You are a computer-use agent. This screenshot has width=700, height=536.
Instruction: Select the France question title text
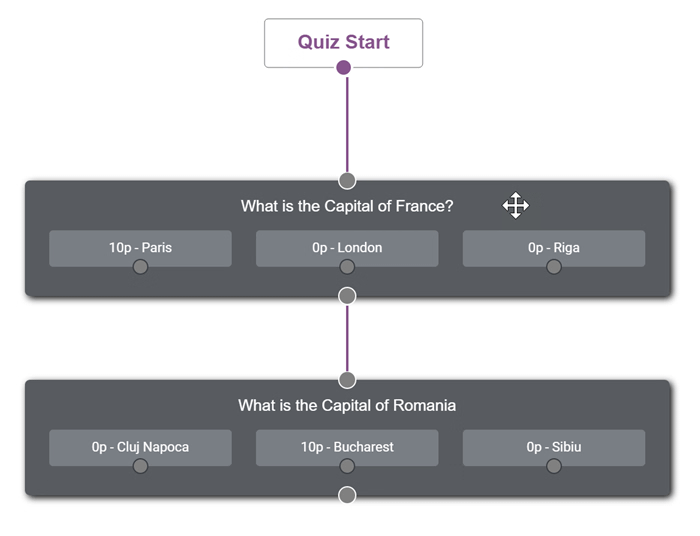click(347, 206)
